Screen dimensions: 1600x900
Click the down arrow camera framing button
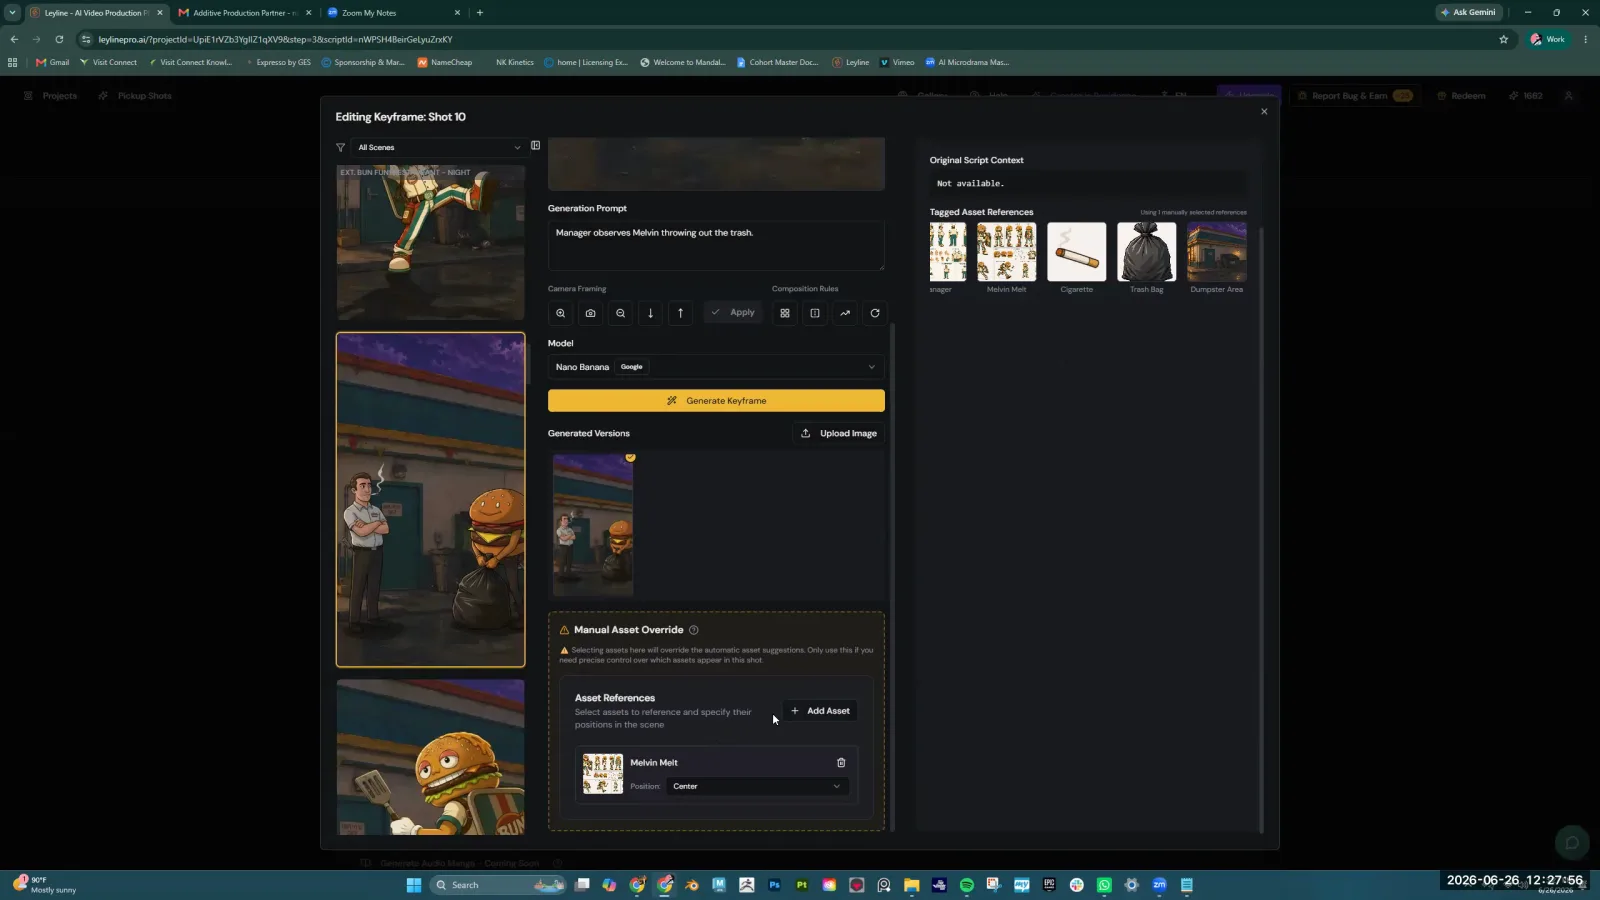(x=650, y=313)
